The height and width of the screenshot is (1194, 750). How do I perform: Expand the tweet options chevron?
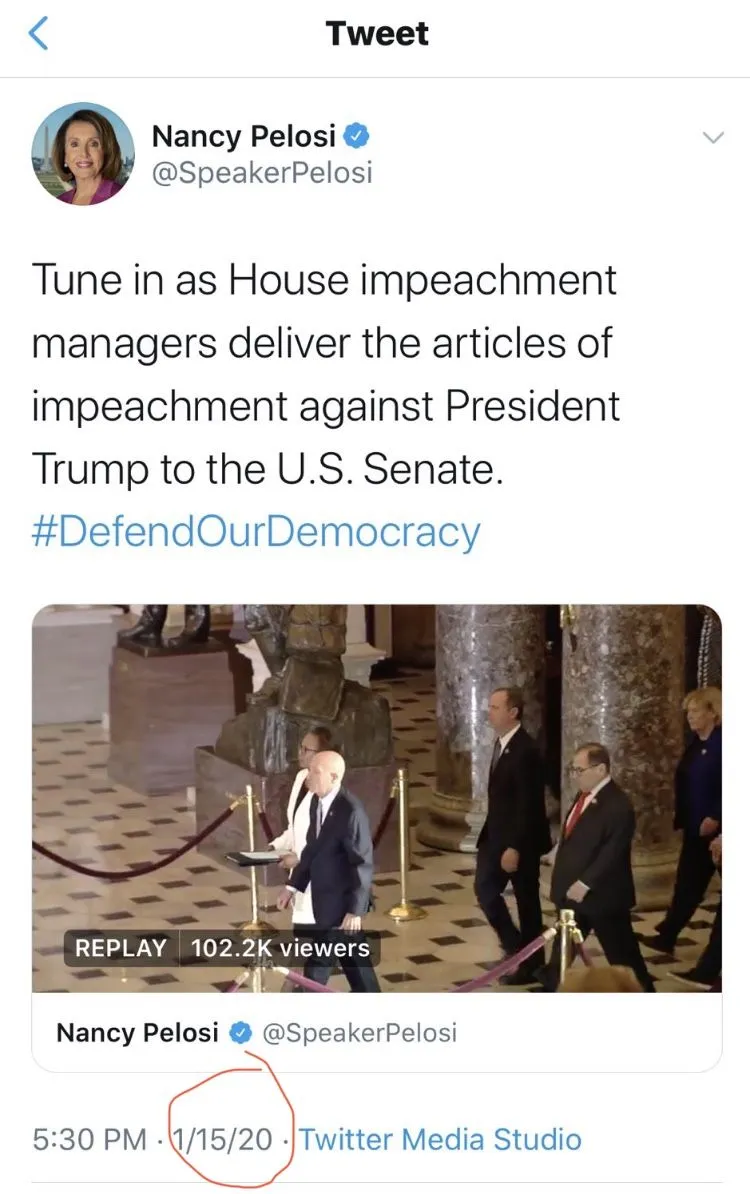coord(713,138)
